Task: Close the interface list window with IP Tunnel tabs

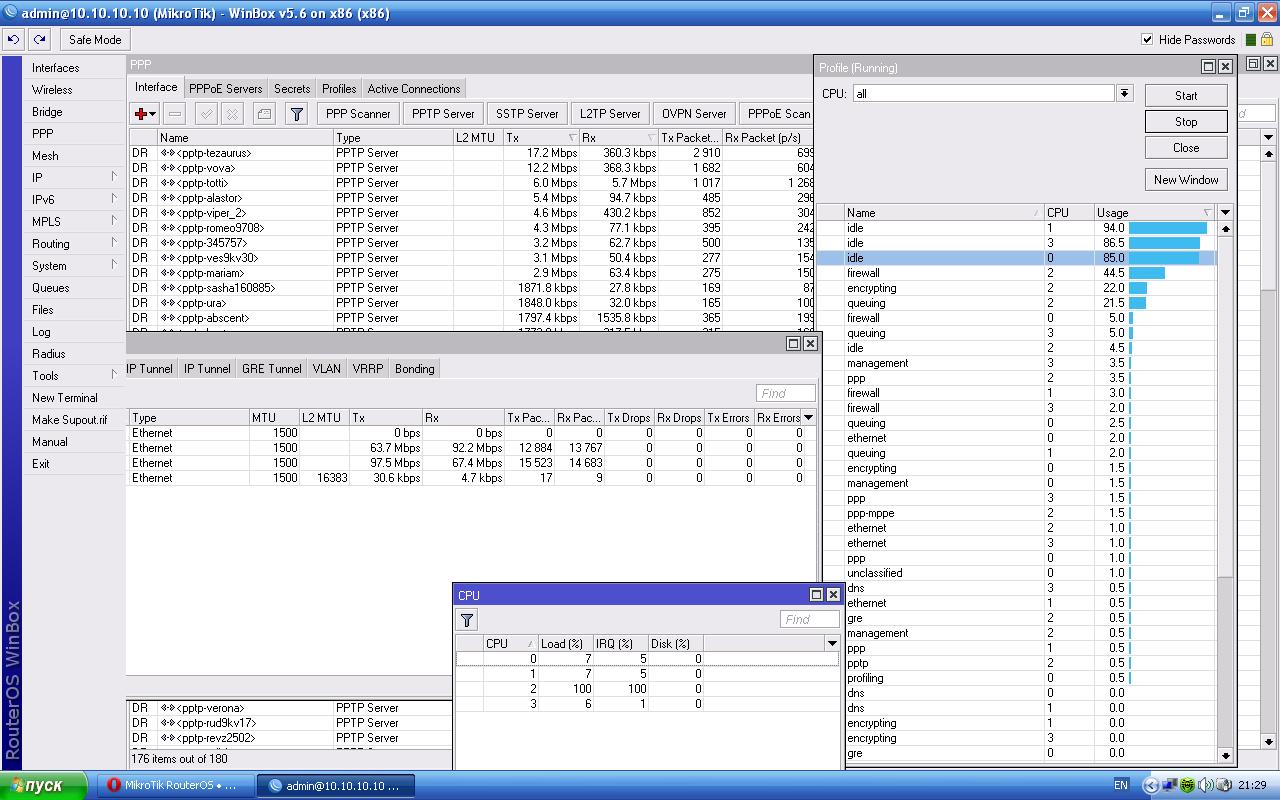Action: pyautogui.click(x=810, y=343)
